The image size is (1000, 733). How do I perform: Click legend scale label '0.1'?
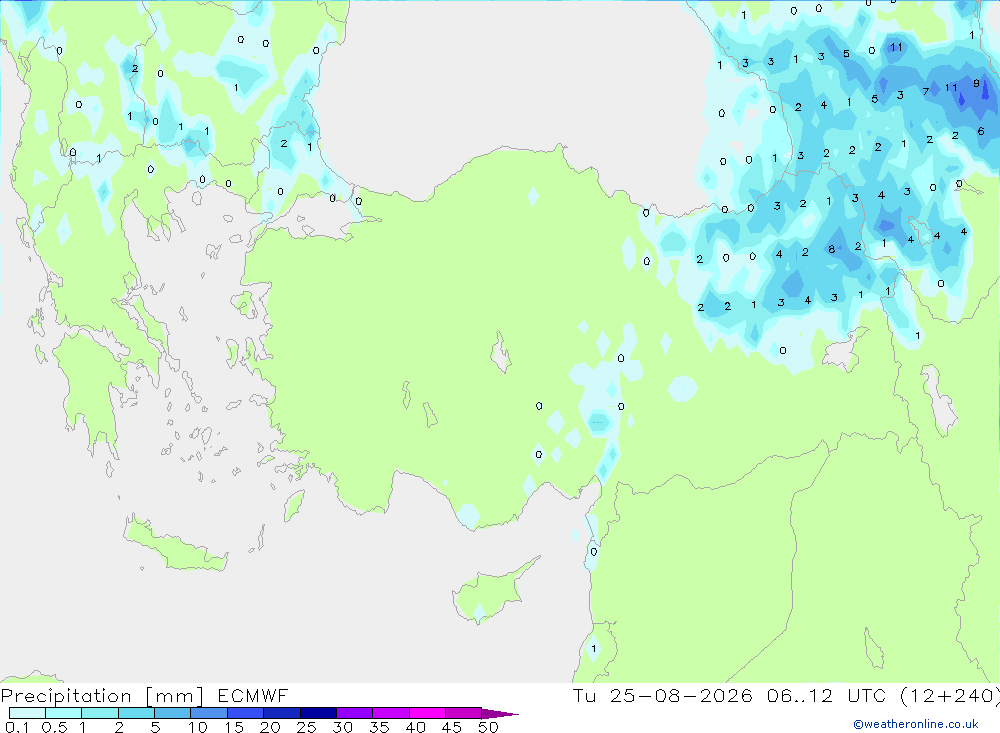[17, 727]
